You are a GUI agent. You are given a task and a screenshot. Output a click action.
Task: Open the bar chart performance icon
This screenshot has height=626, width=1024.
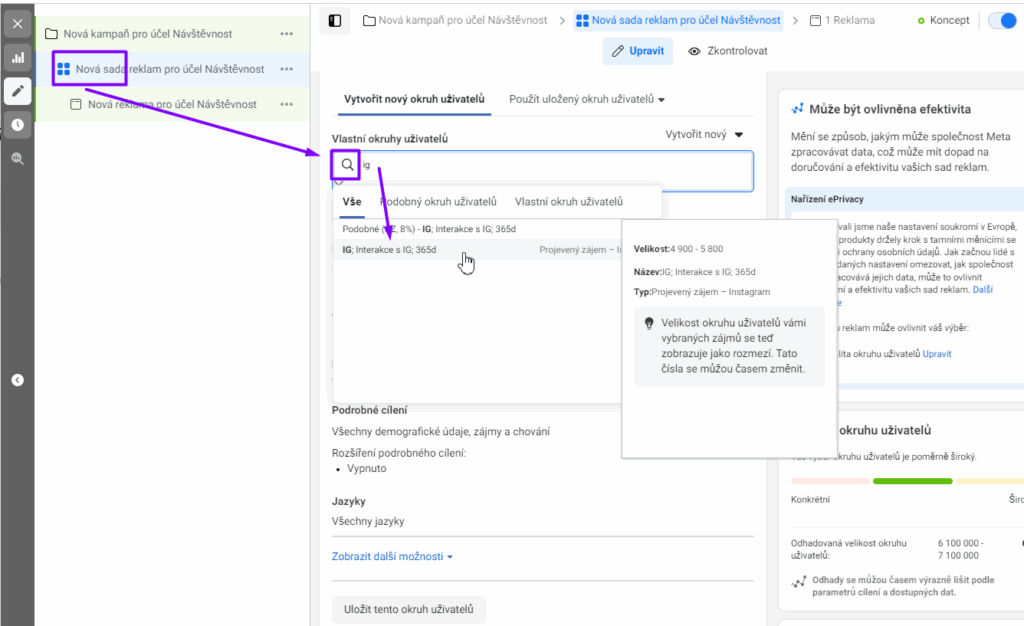pyautogui.click(x=17, y=58)
